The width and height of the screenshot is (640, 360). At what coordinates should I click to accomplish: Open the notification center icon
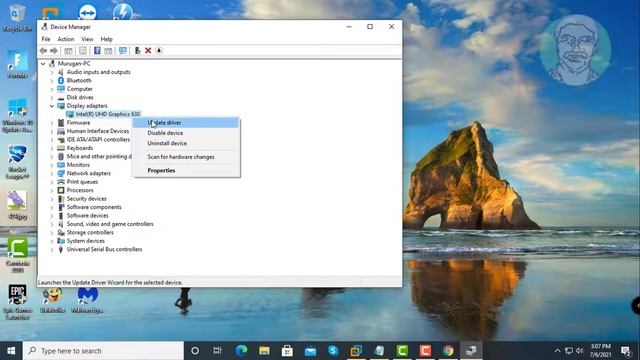point(626,351)
